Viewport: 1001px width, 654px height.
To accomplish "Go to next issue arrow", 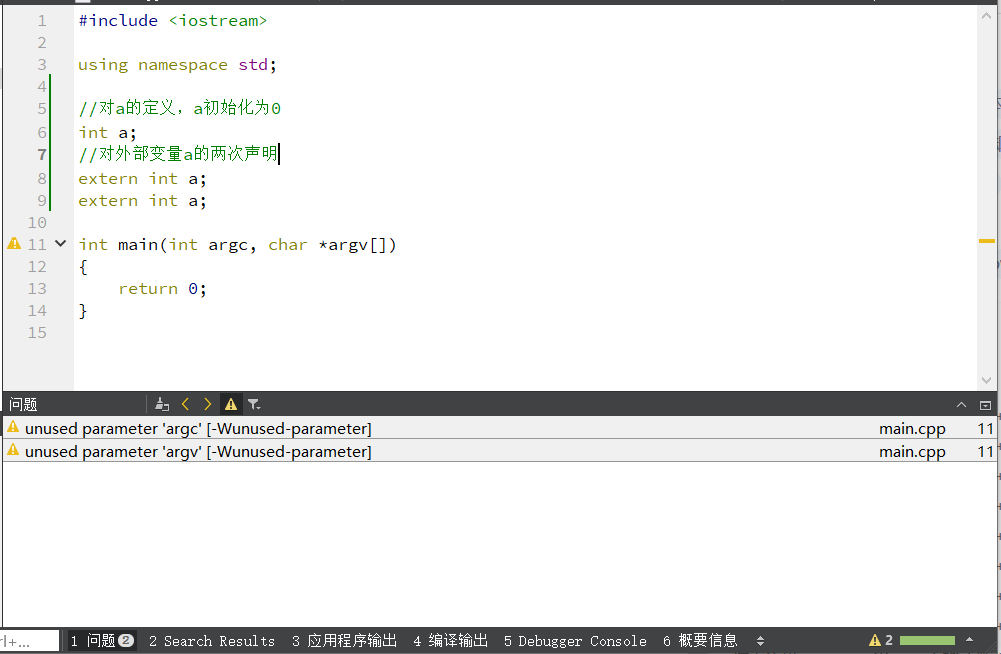I will tap(207, 404).
